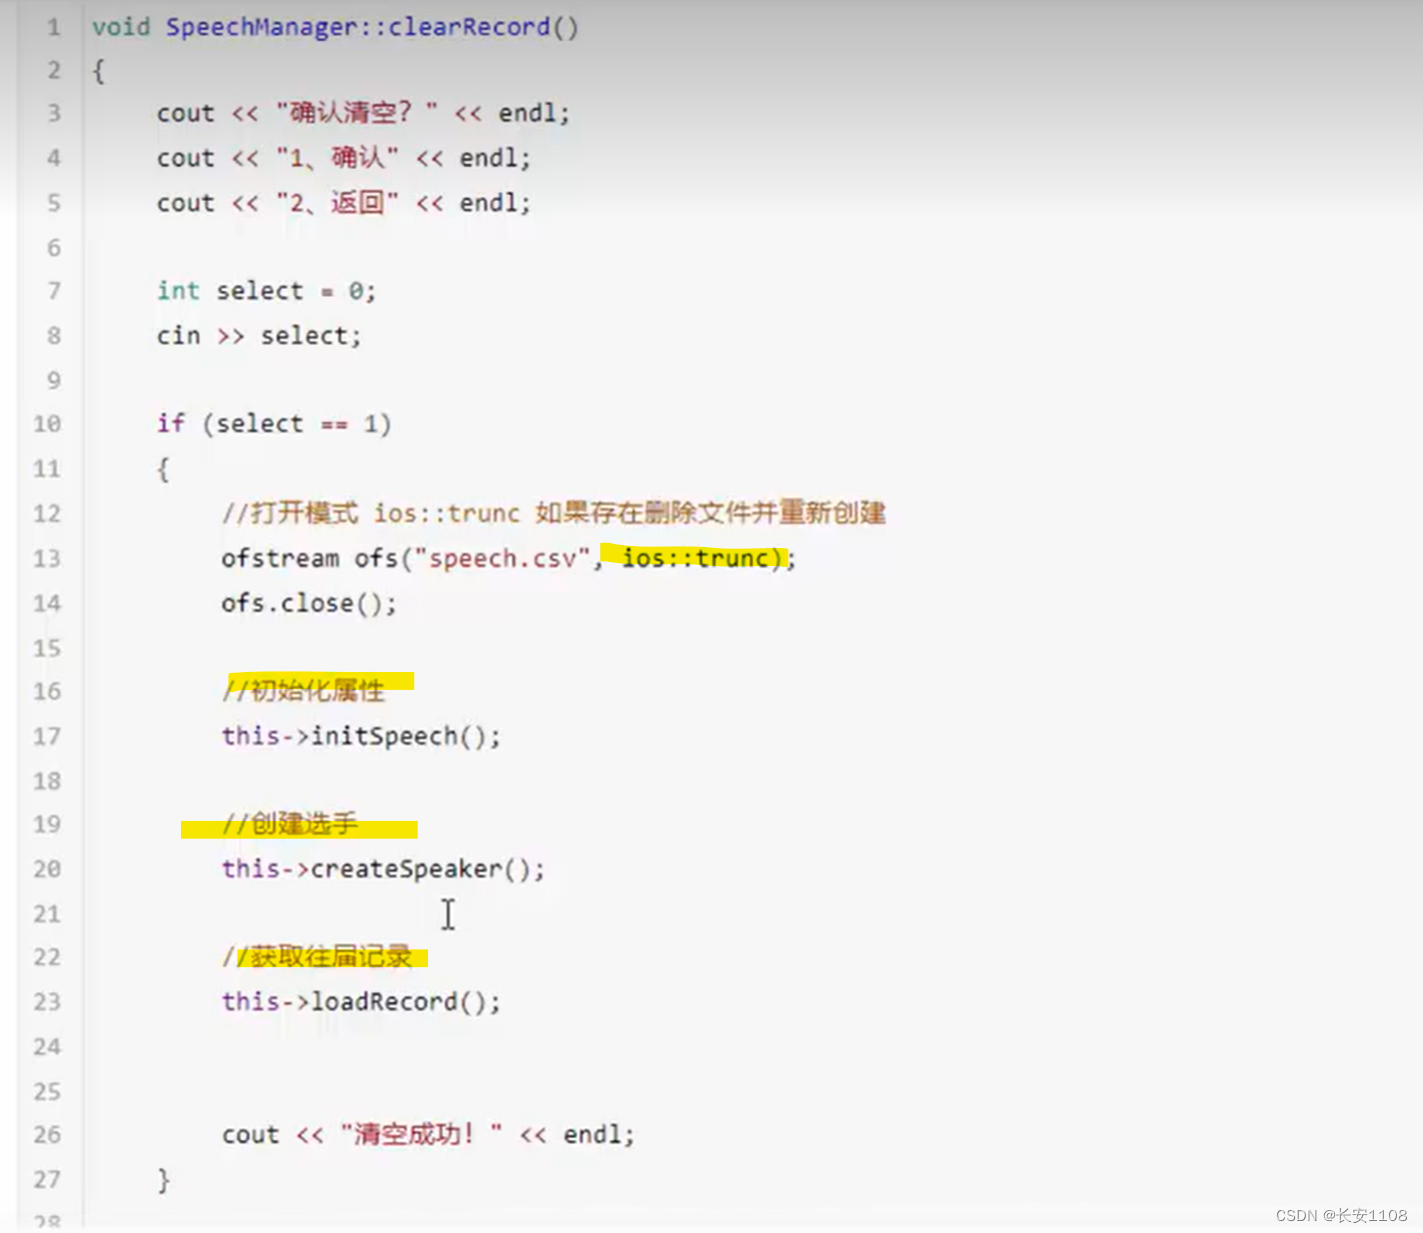
Task: Click the void keyword on line 1
Action: coord(121,27)
